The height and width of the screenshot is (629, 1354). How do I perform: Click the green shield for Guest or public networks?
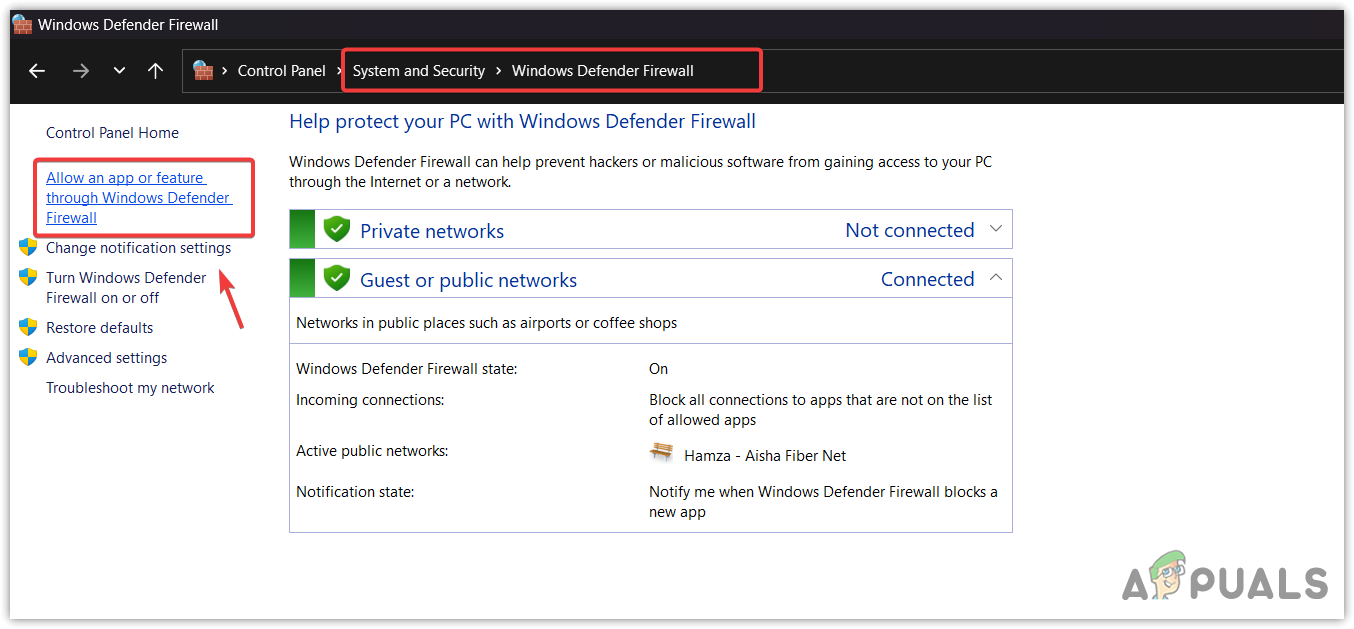click(x=337, y=279)
